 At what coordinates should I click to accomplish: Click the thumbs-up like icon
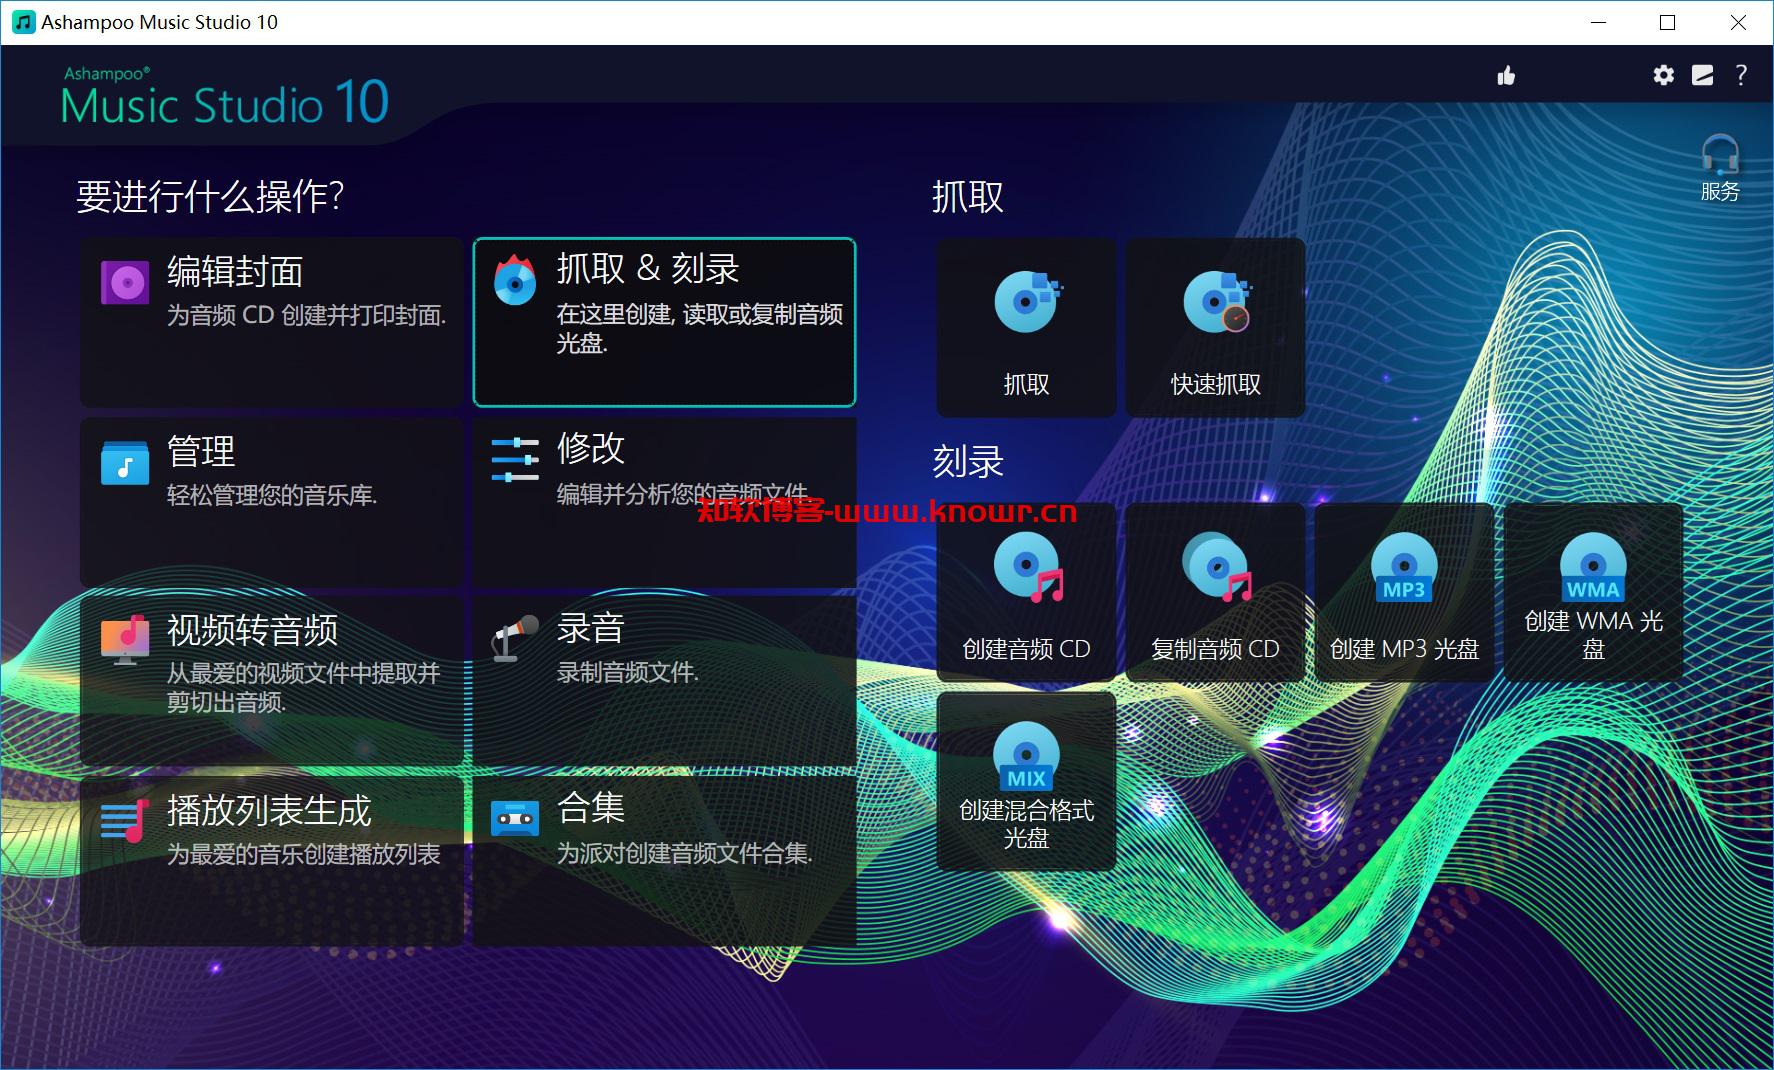(x=1506, y=76)
